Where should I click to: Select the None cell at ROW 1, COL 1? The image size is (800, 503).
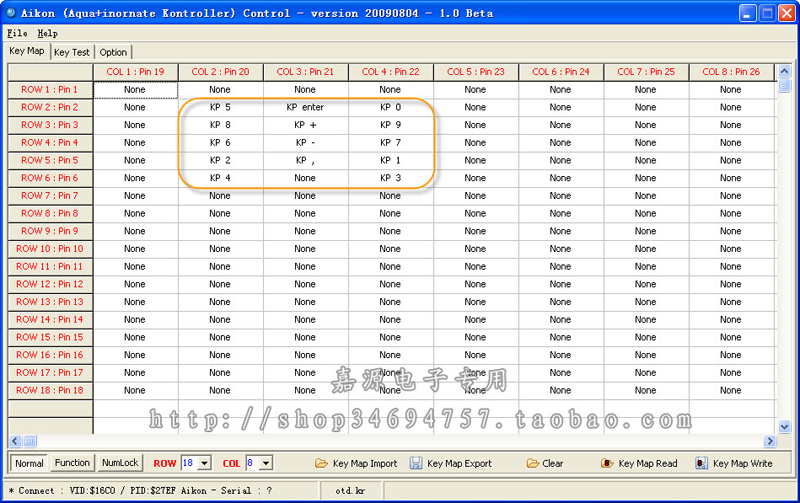[x=135, y=90]
